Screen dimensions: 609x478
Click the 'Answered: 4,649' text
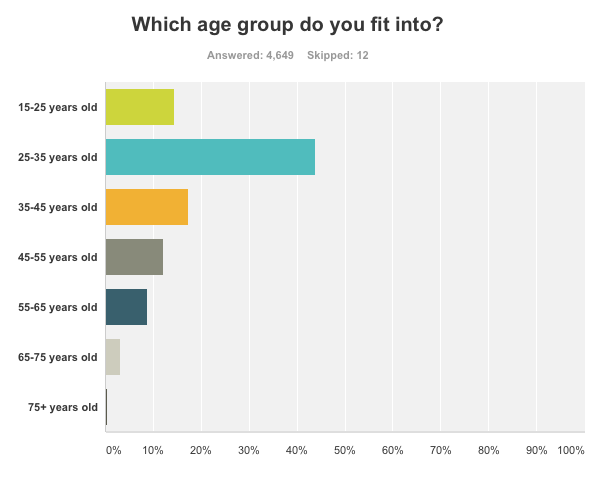point(250,55)
